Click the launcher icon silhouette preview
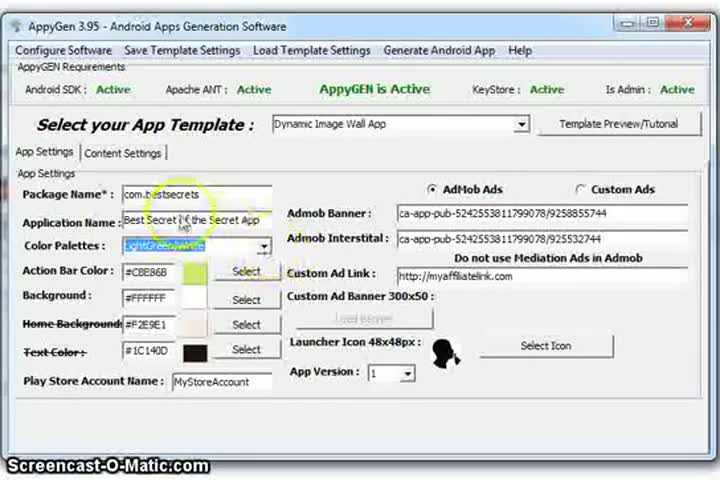Screen dimensions: 720x480 coord(445,353)
